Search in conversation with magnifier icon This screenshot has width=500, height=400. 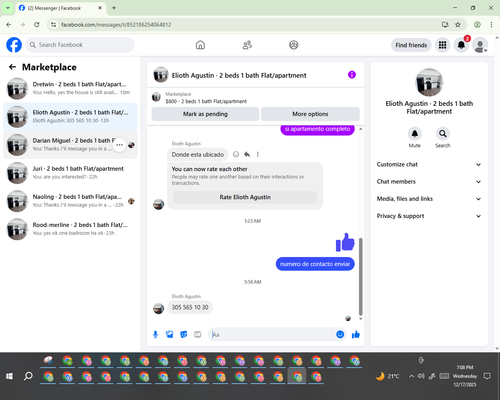pyautogui.click(x=443, y=134)
